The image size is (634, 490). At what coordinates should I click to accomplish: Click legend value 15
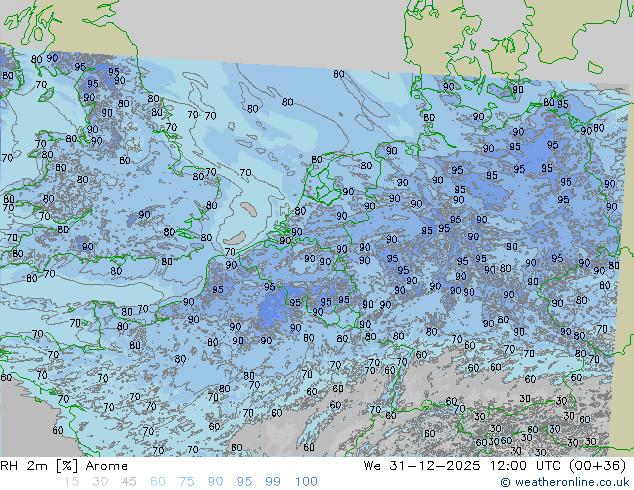pos(71,482)
